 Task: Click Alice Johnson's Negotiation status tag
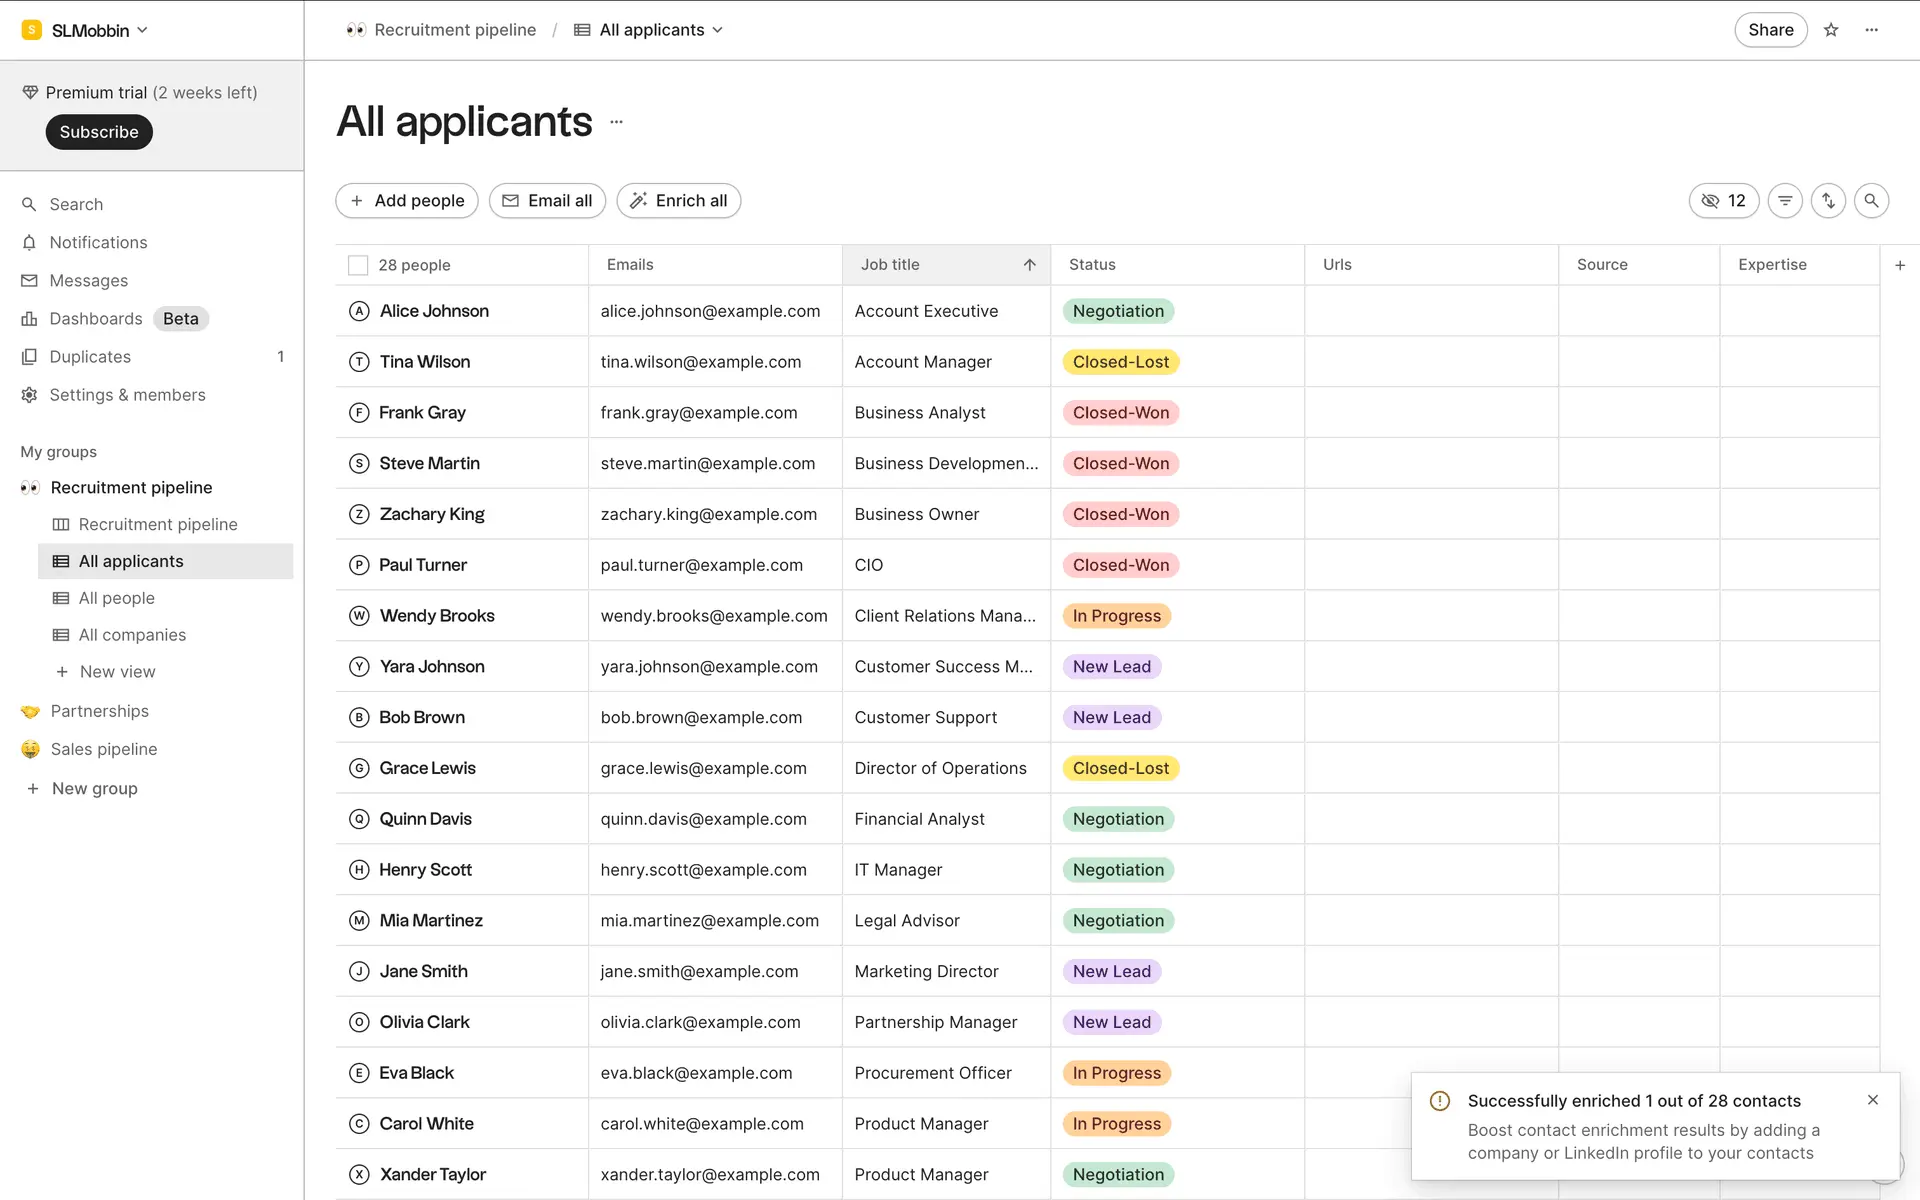[x=1117, y=311]
